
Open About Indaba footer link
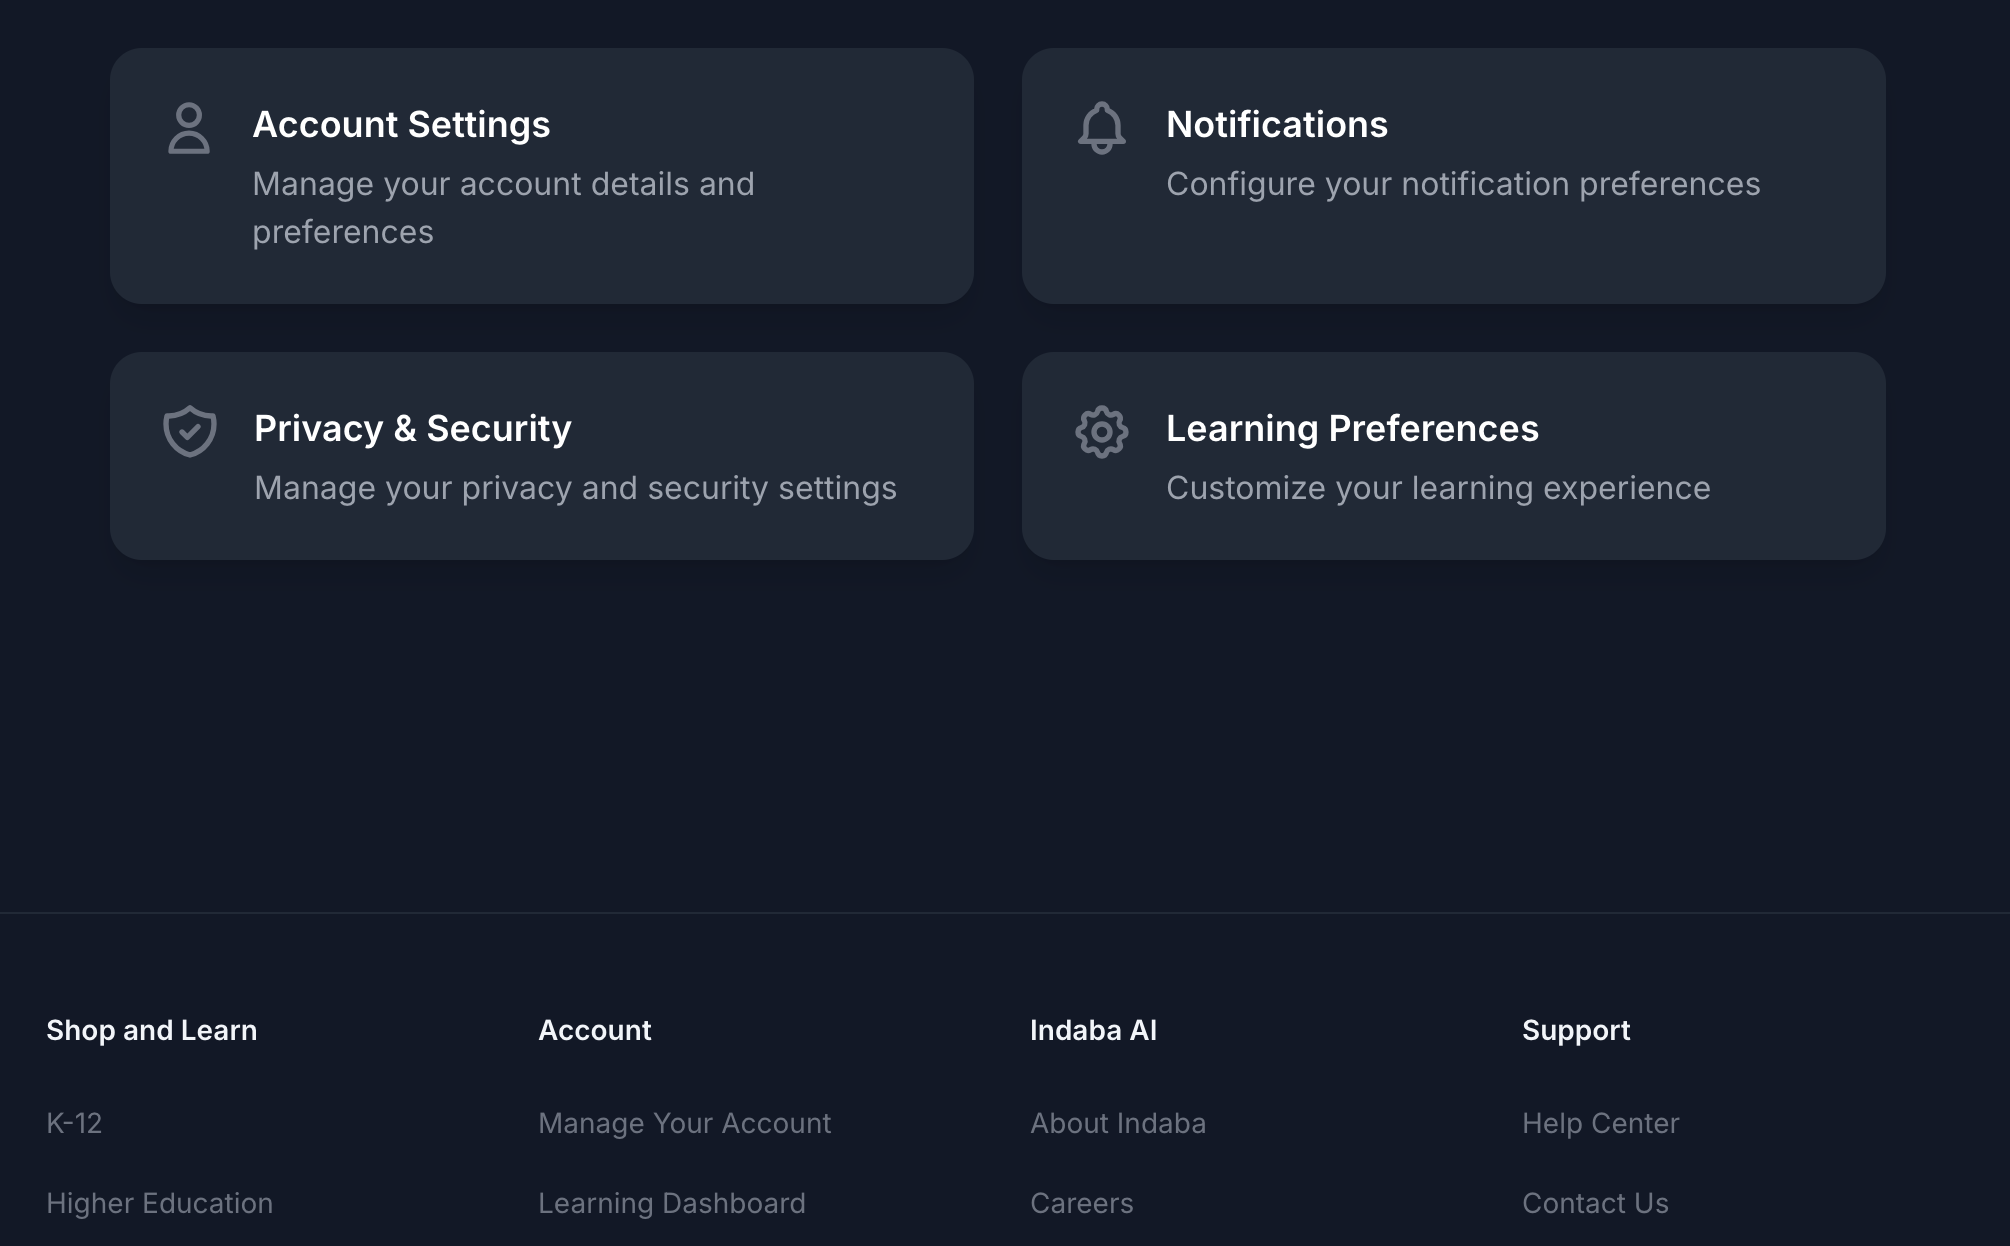click(x=1117, y=1124)
